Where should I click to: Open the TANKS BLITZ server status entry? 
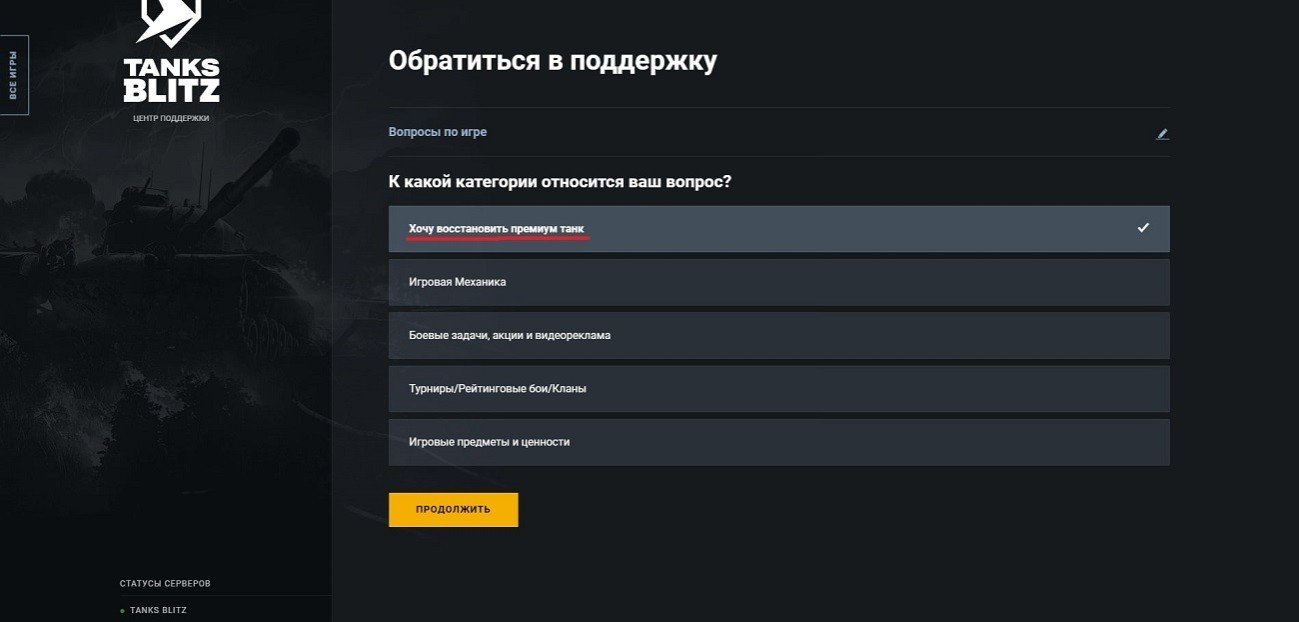(x=158, y=610)
